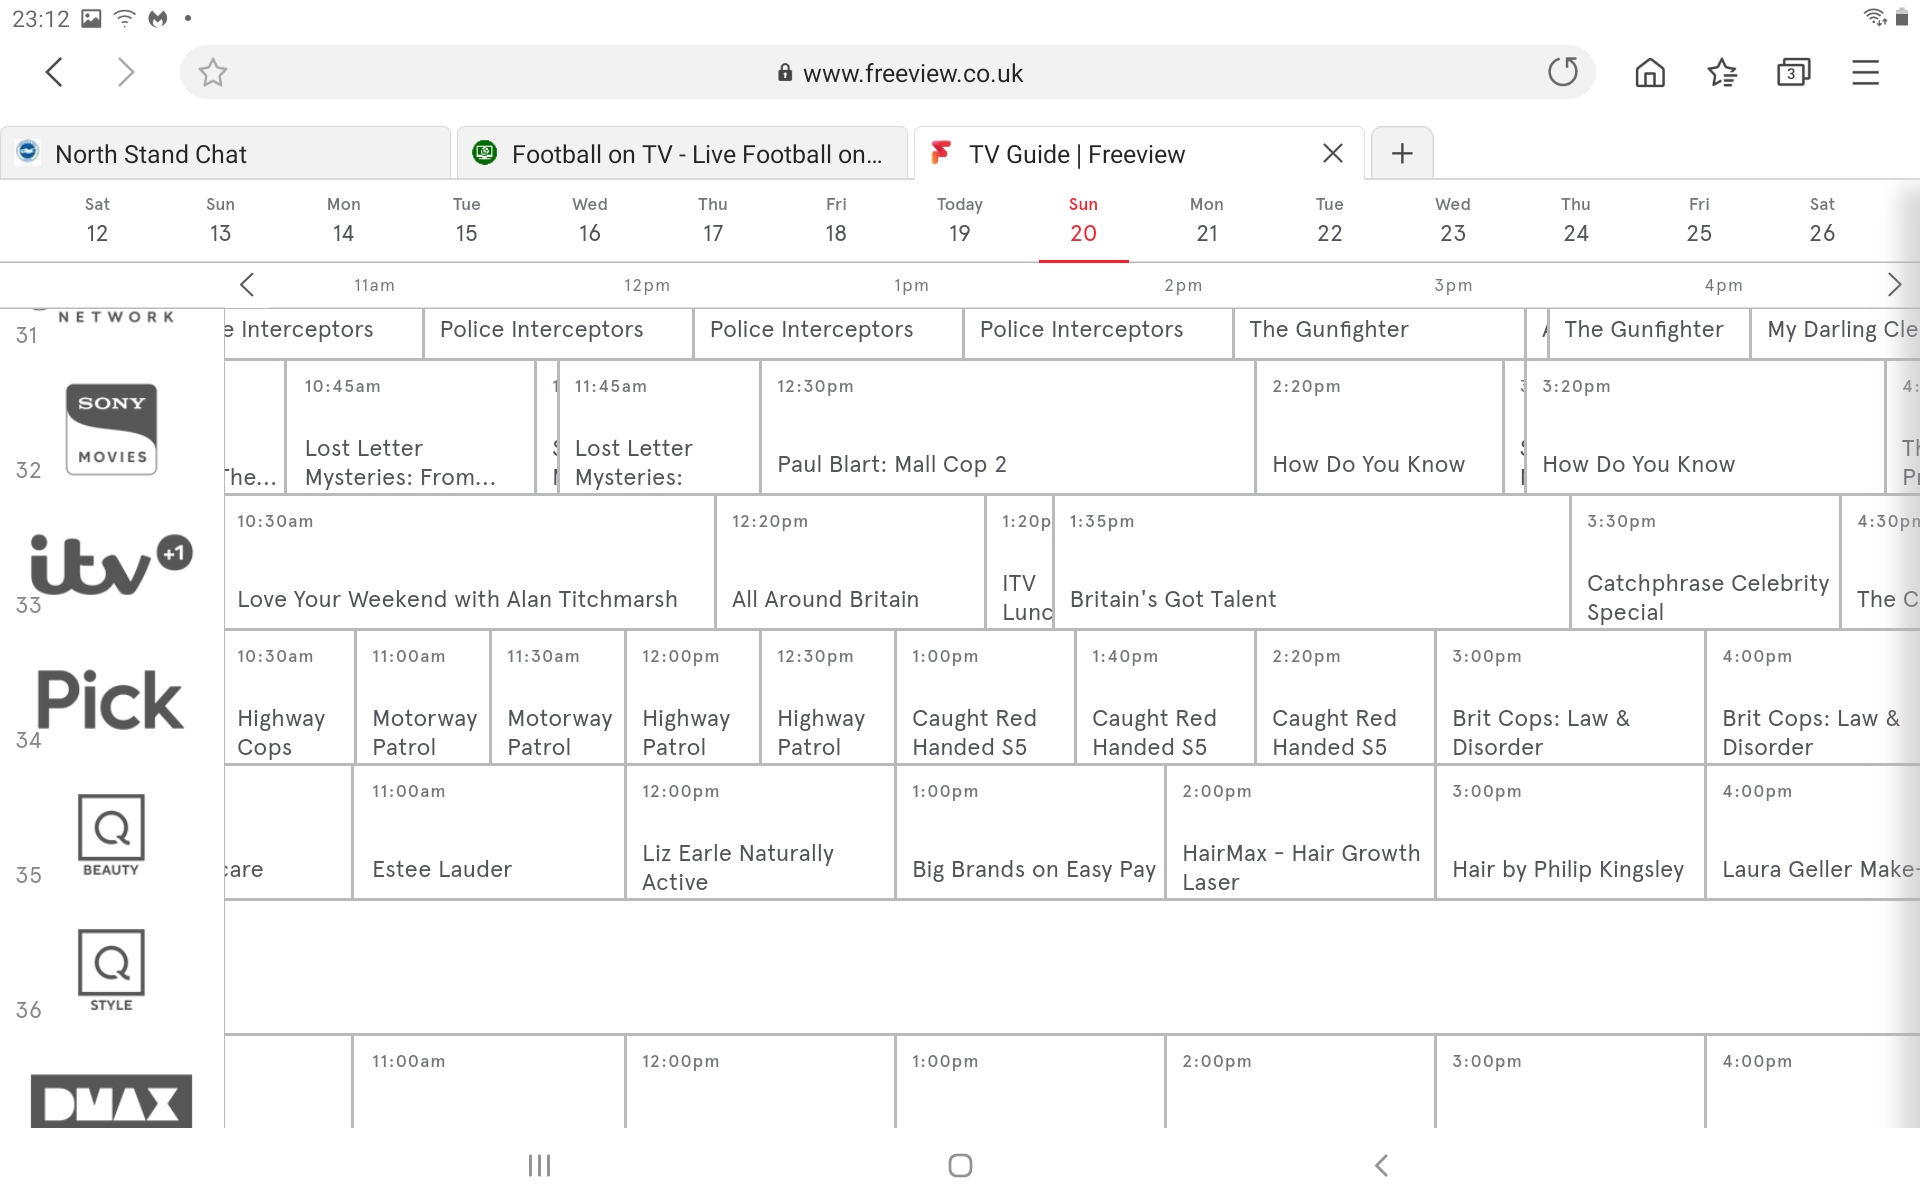Select Sat 12 in date strip
The width and height of the screenshot is (1920, 1200).
pyautogui.click(x=97, y=220)
